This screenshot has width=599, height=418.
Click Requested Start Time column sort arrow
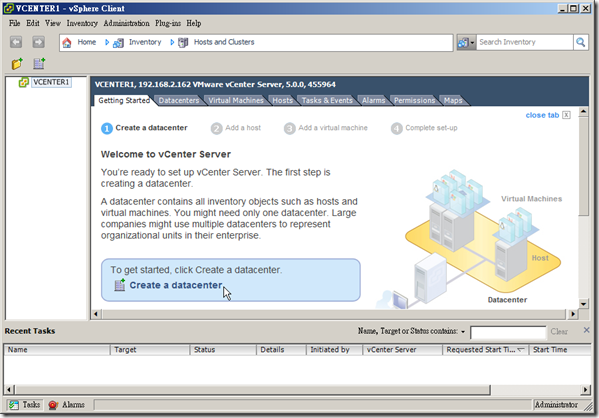click(520, 350)
